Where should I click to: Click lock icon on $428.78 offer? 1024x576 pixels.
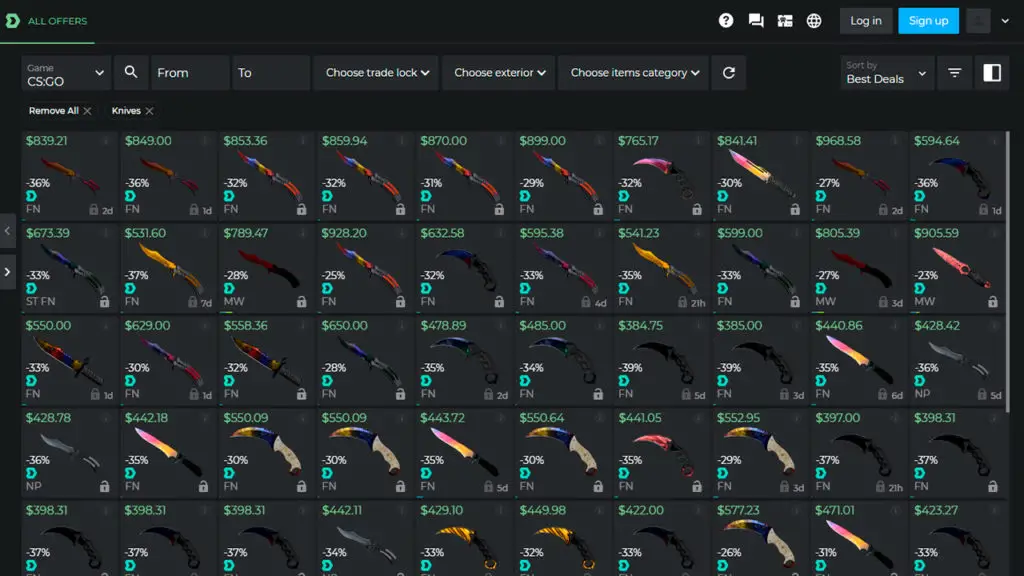coord(104,487)
